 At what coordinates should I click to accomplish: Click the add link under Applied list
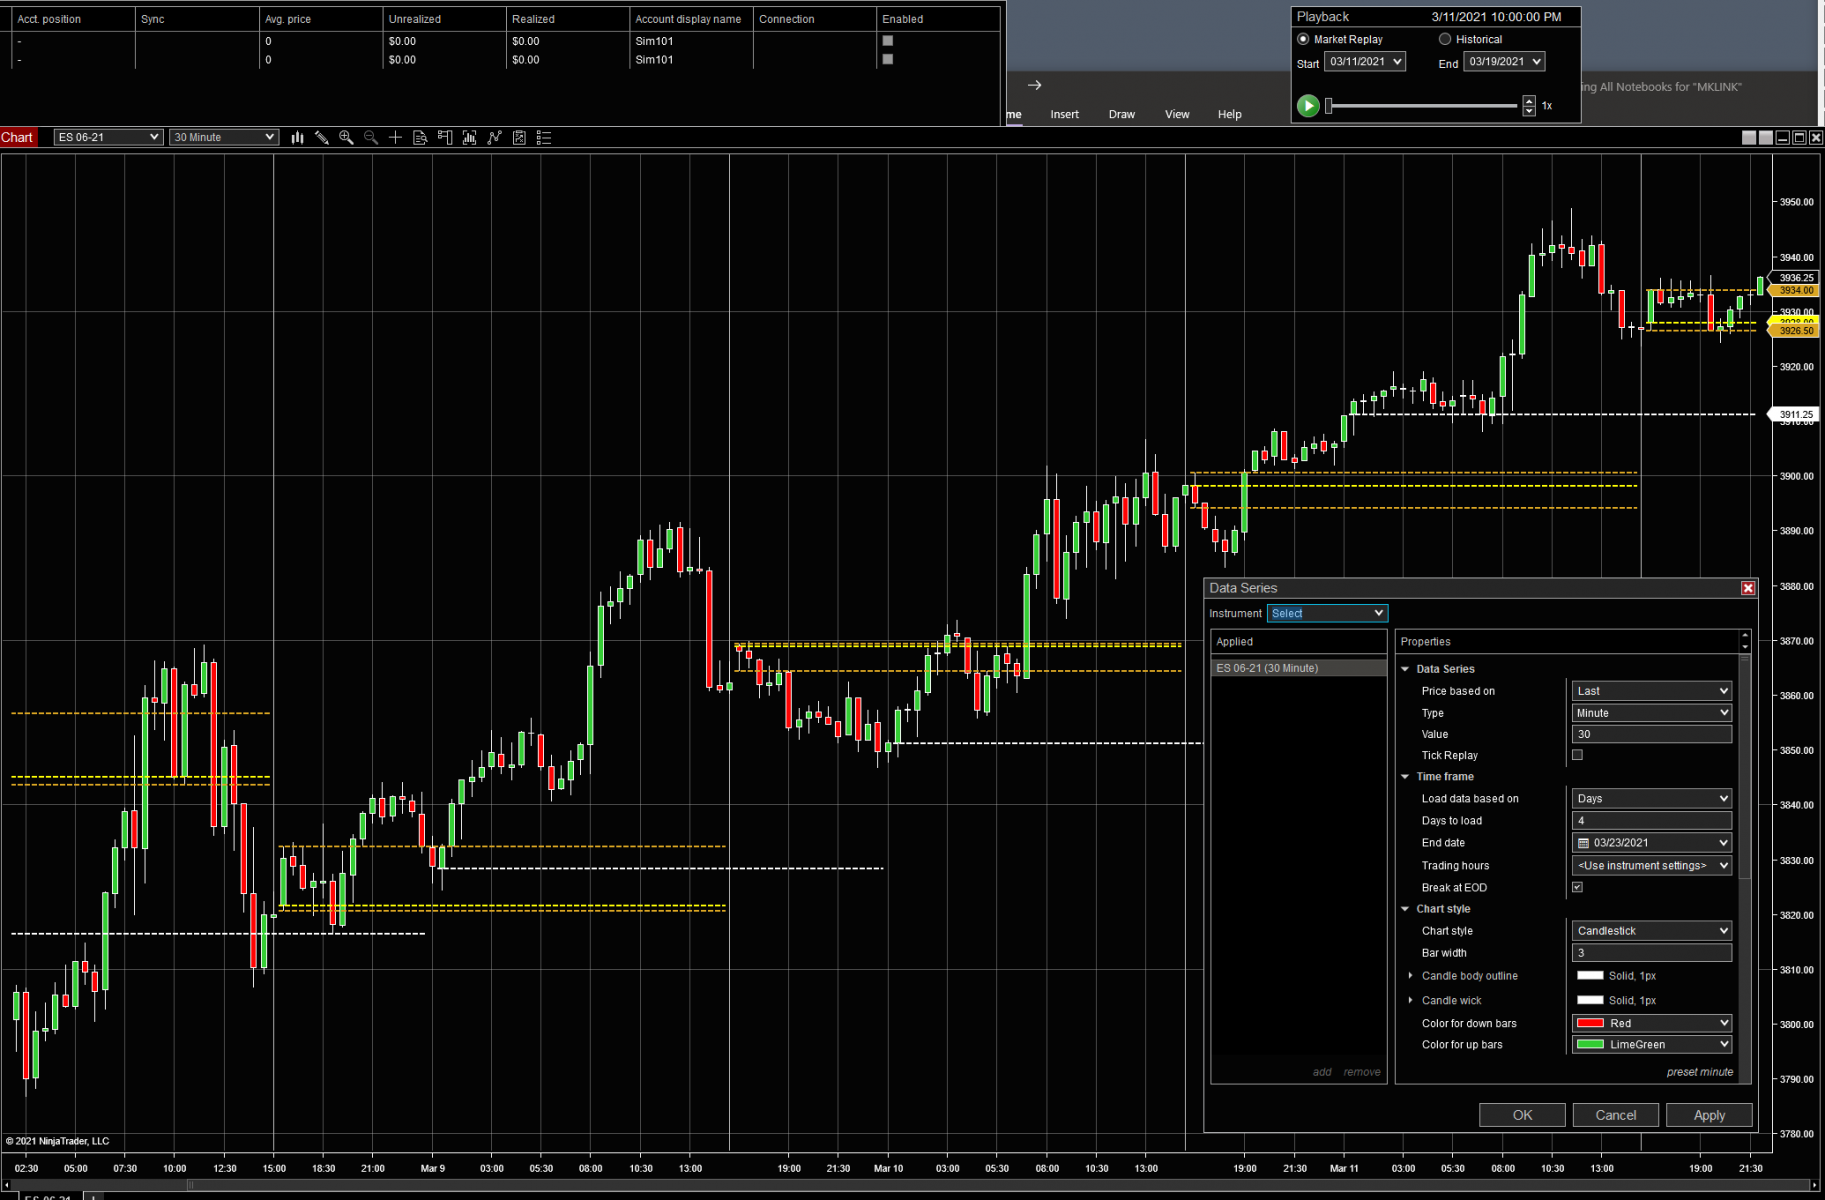[x=1322, y=1072]
